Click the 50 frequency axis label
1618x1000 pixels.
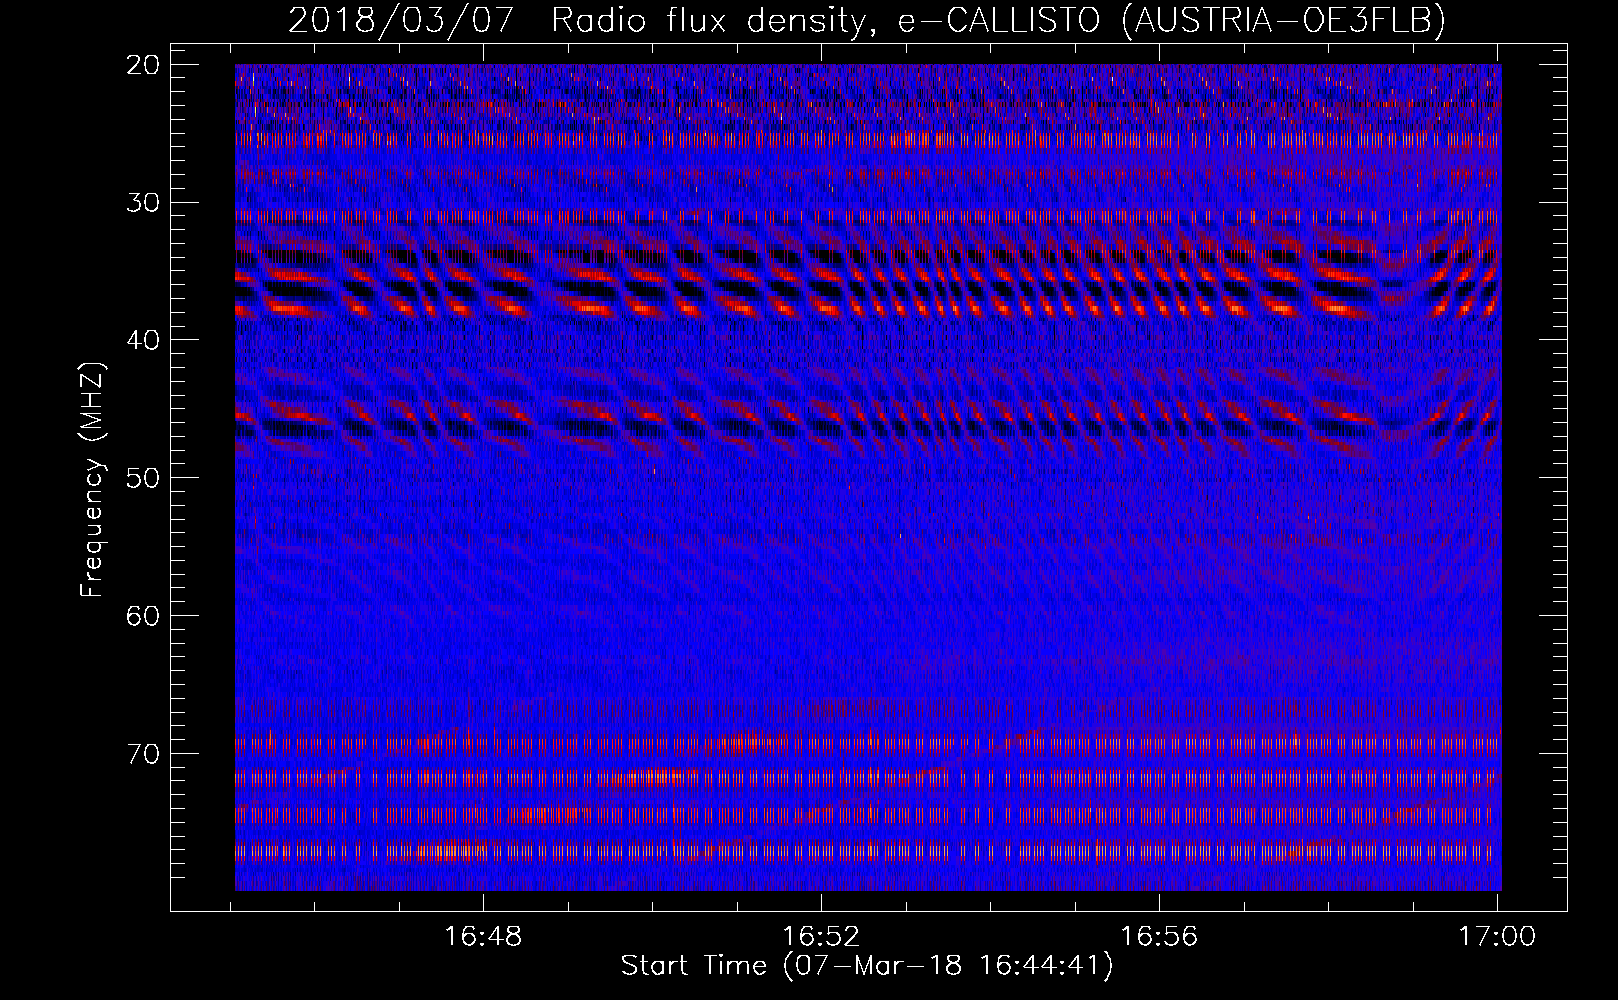click(x=144, y=477)
